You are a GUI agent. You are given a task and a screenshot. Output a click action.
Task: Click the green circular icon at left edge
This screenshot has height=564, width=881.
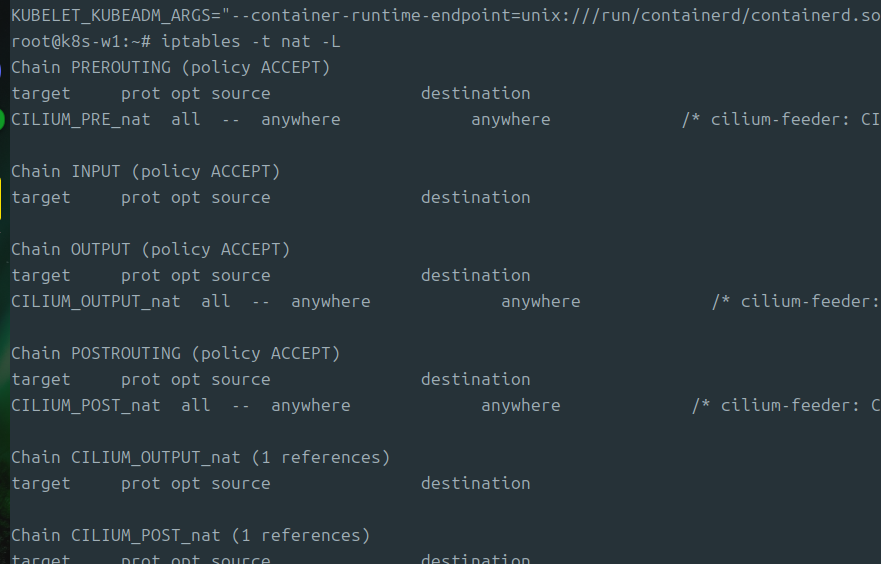click(x=2, y=120)
